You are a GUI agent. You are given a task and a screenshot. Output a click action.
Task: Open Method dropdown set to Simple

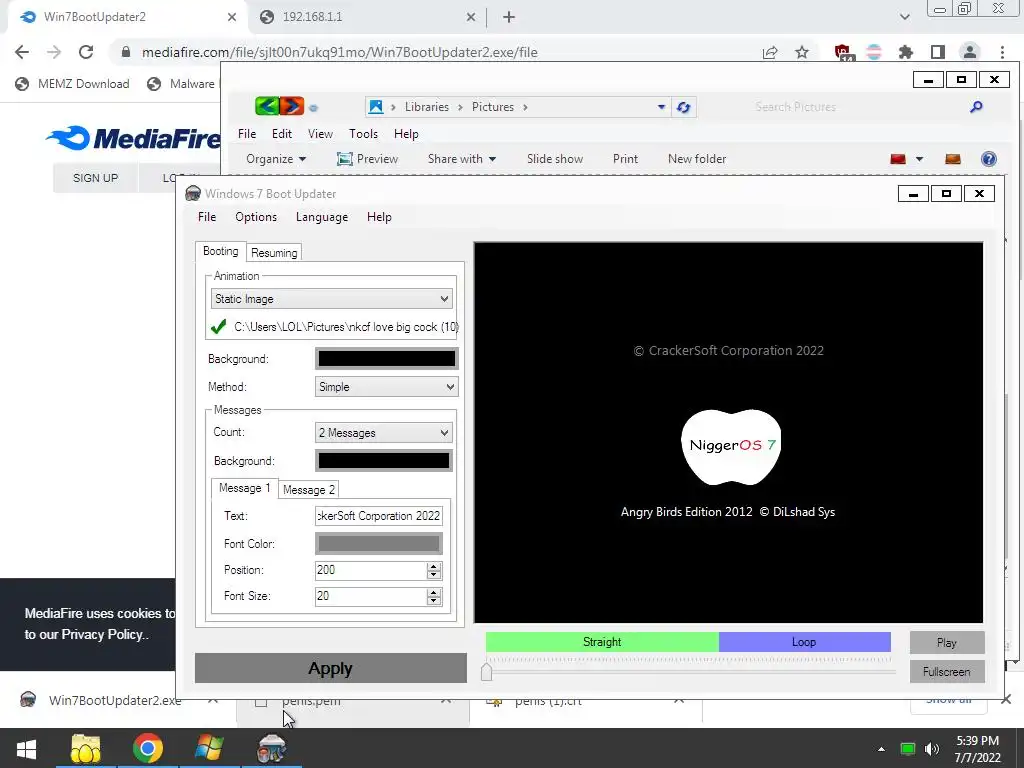tap(387, 387)
